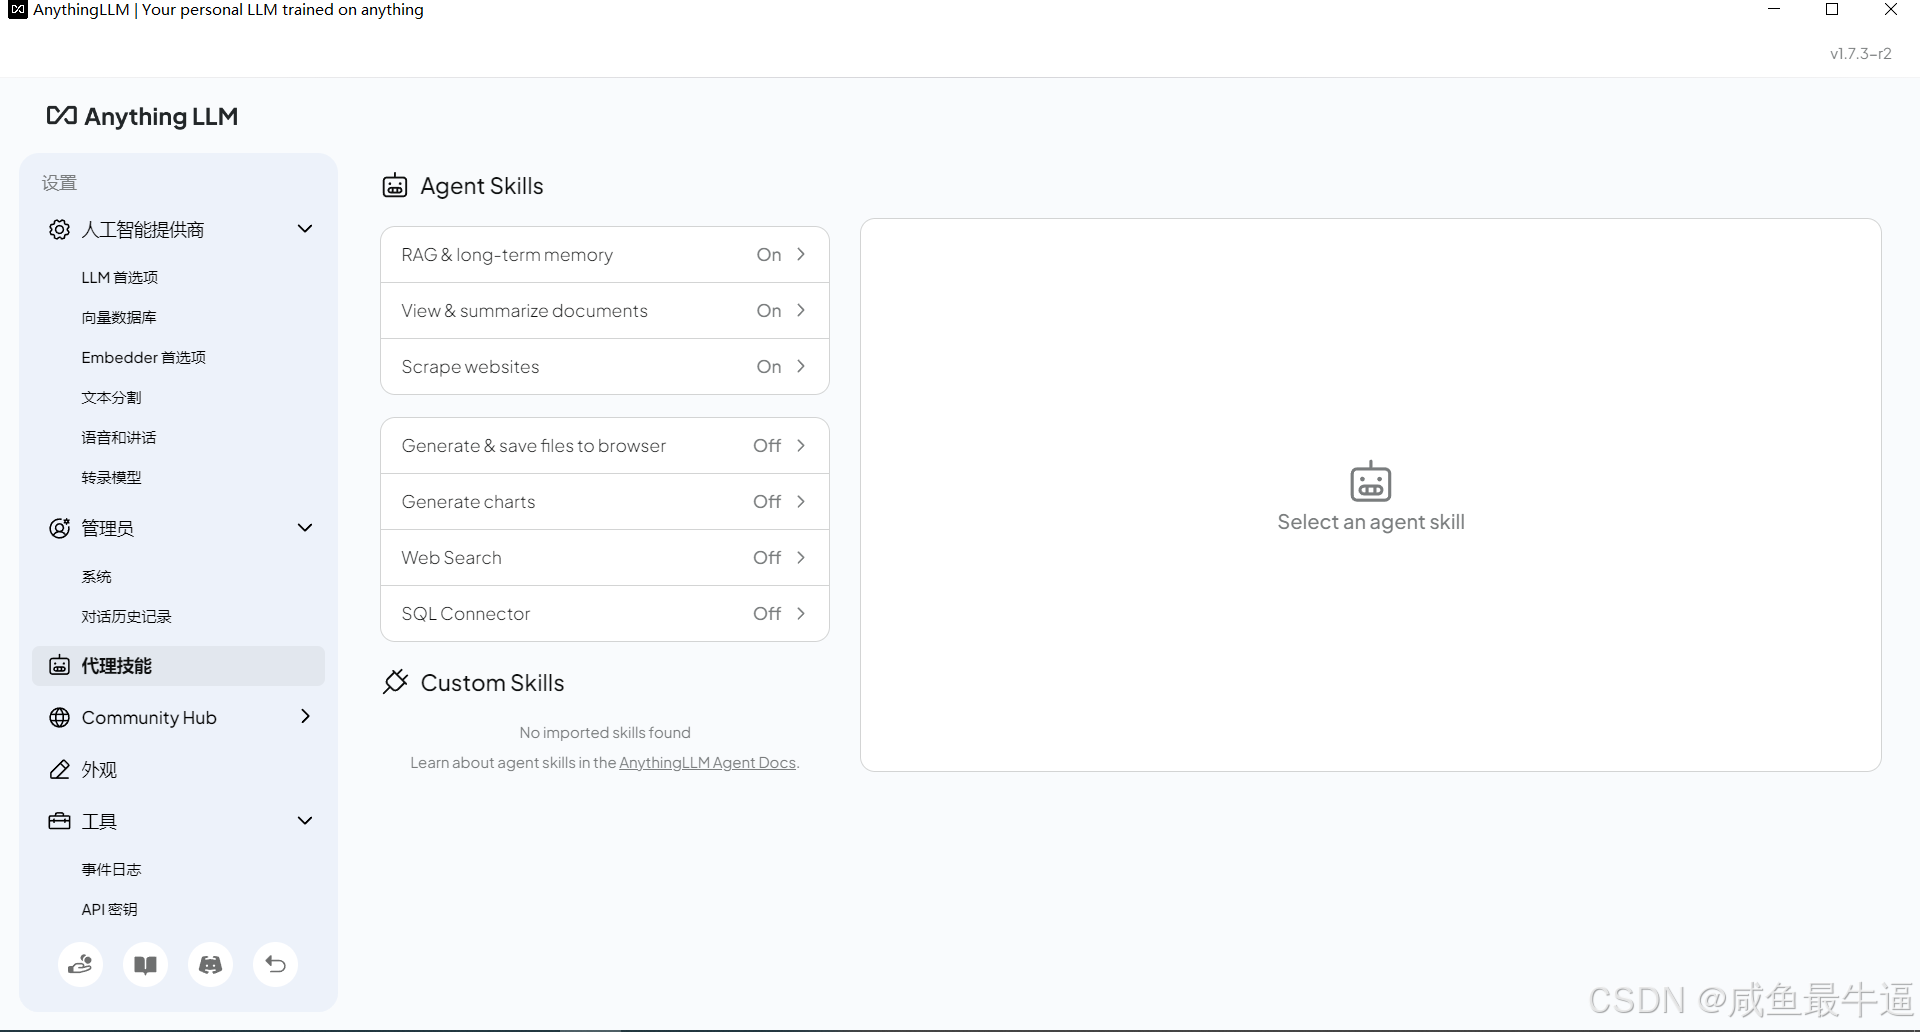Select the Web Search skill
The height and width of the screenshot is (1032, 1920).
[x=605, y=558]
